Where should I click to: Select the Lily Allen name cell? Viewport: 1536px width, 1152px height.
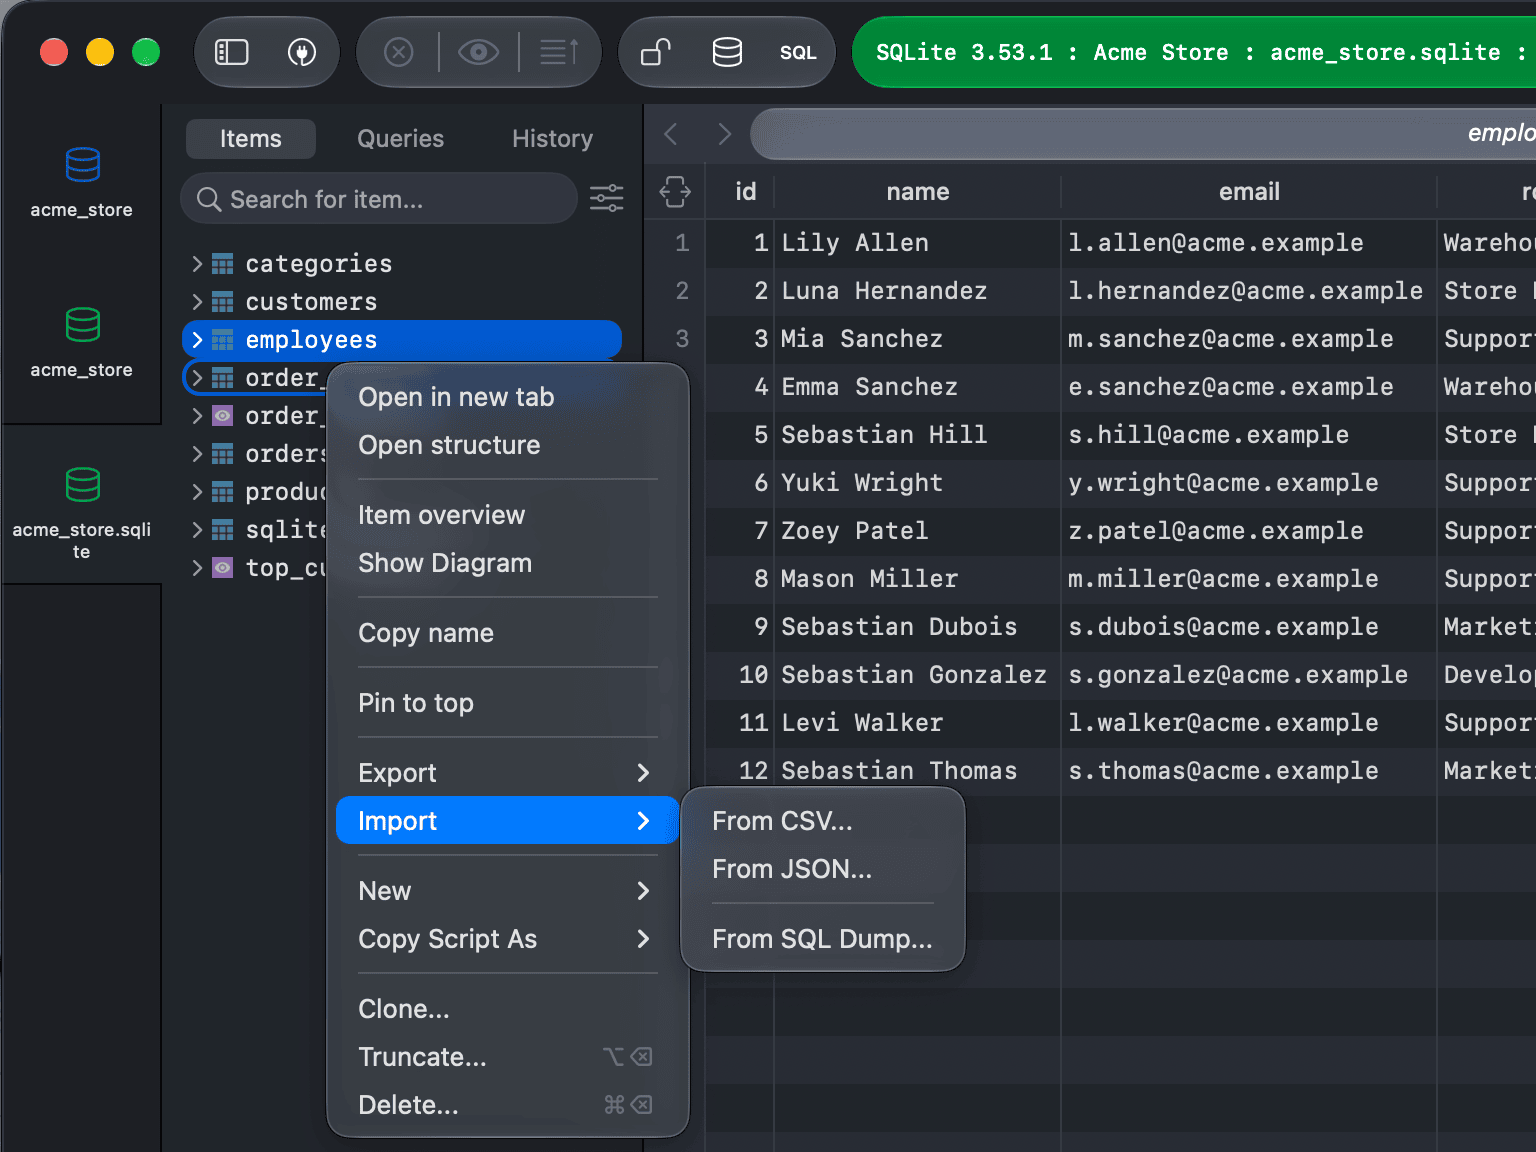pos(918,243)
